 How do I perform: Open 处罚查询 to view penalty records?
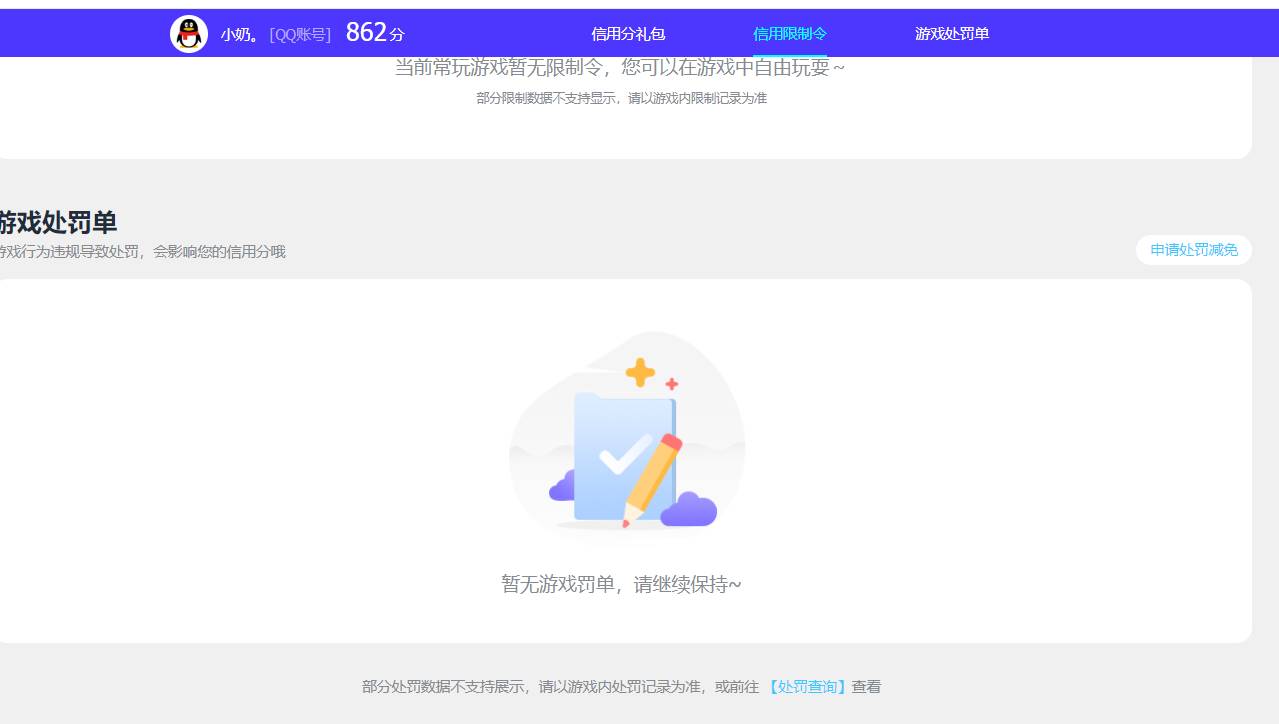pyautogui.click(x=806, y=686)
